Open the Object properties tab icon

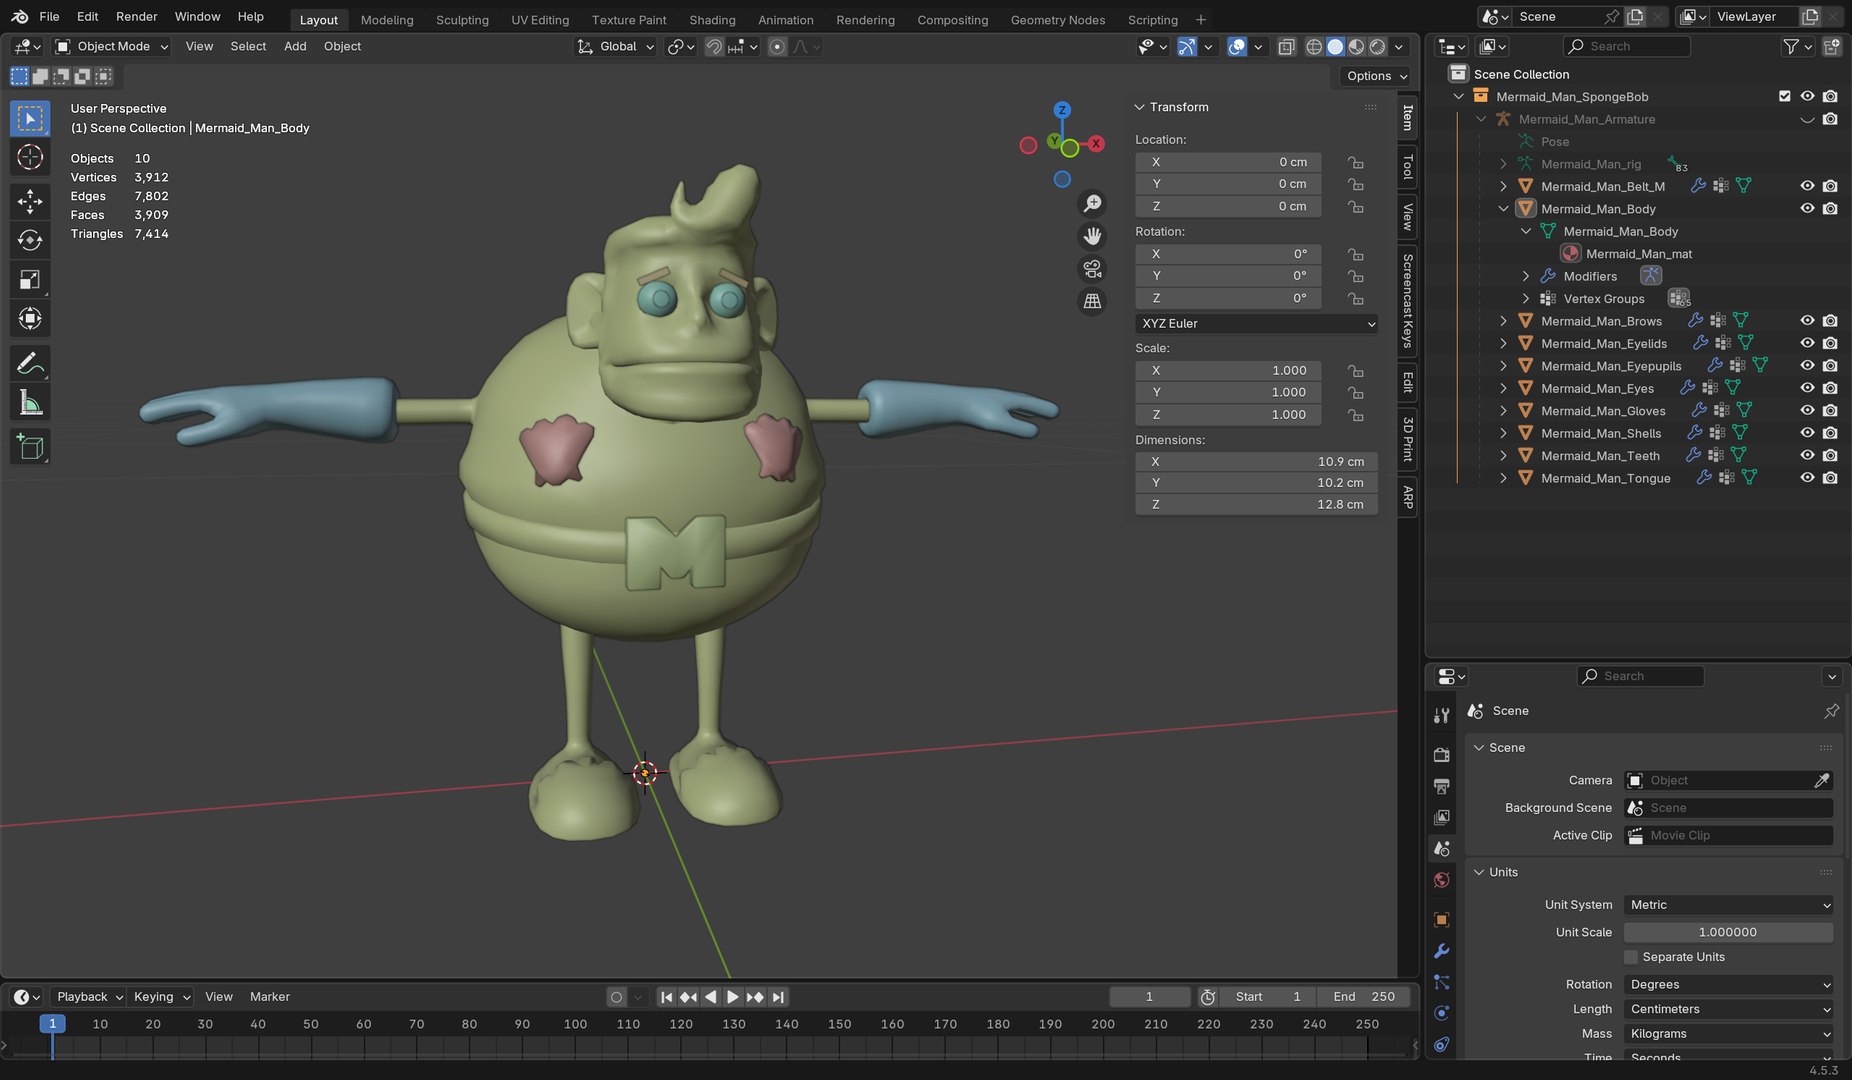[x=1441, y=920]
